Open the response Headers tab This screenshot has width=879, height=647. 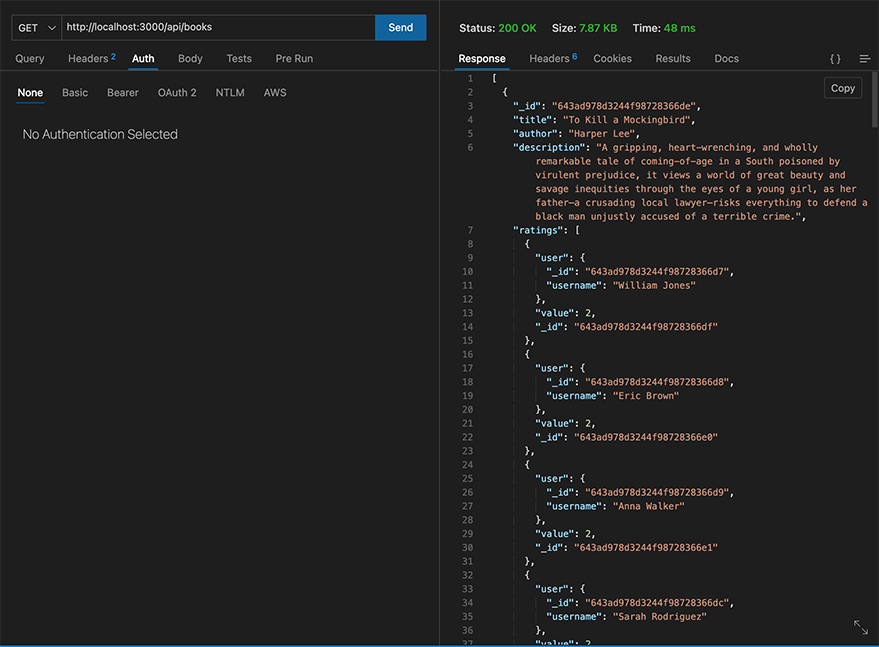coord(553,58)
